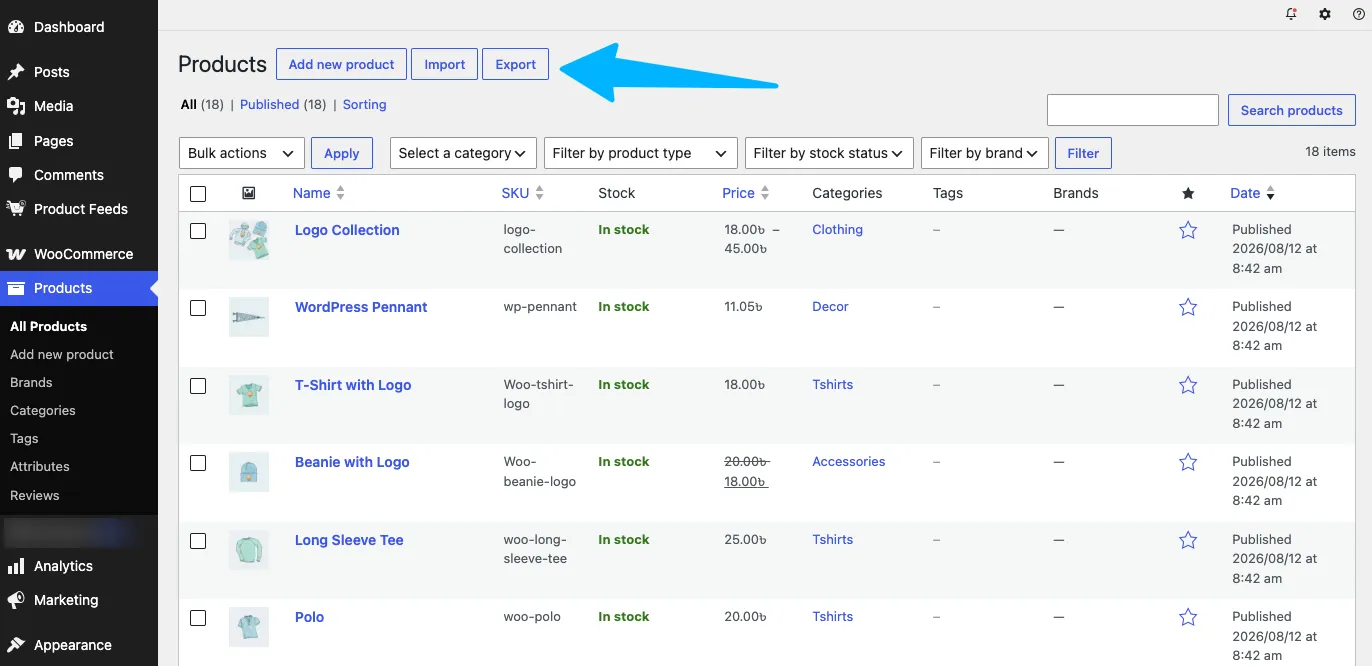Click the Add new product button
Viewport: 1372px width, 666px height.
[341, 64]
